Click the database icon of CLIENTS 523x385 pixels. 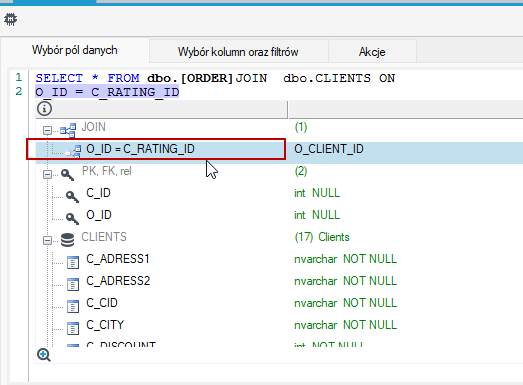(x=67, y=240)
